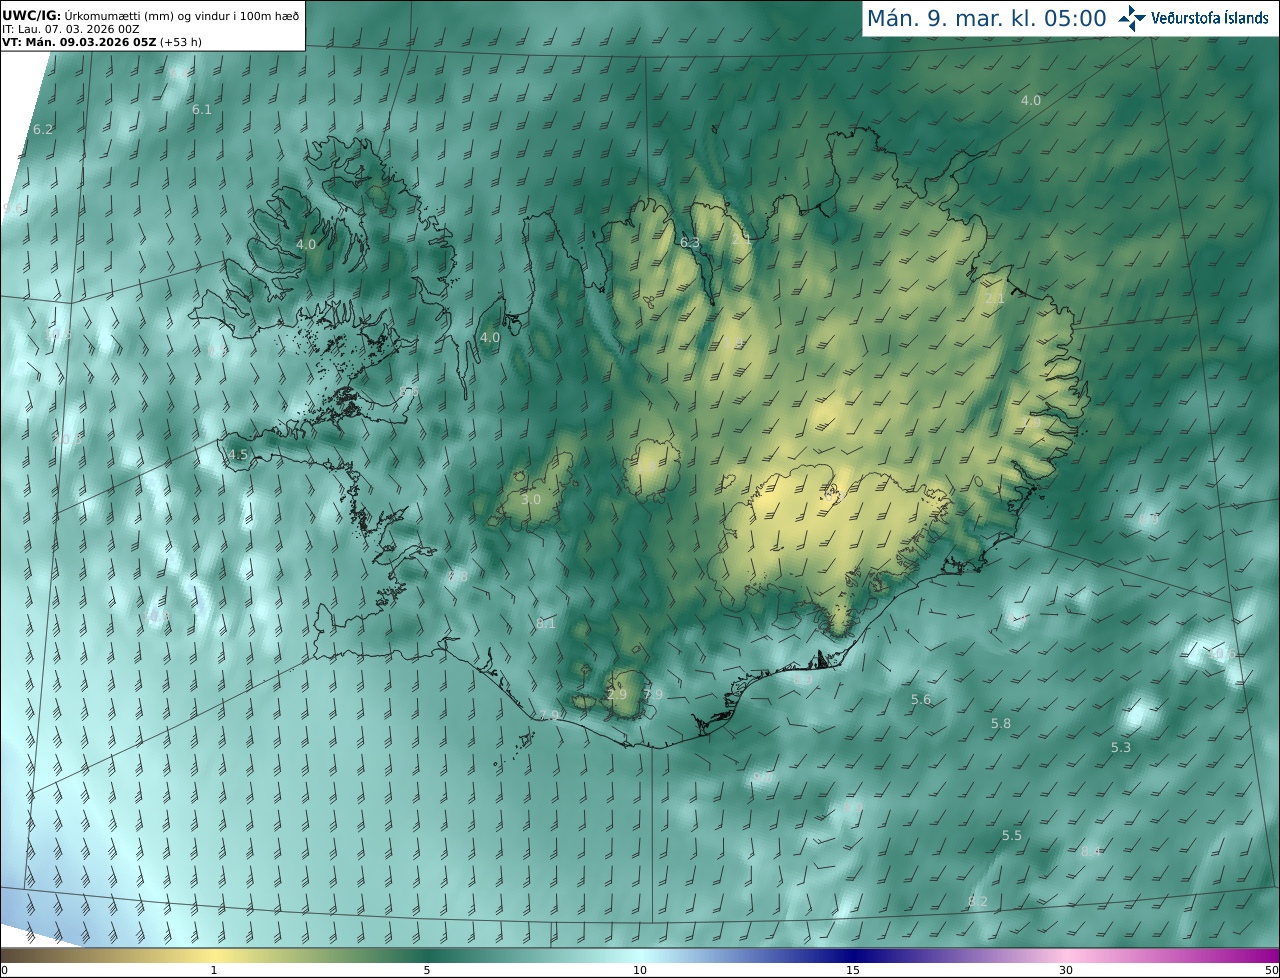
Task: Pick the dark blue color at scale value 15
Action: coord(853,956)
